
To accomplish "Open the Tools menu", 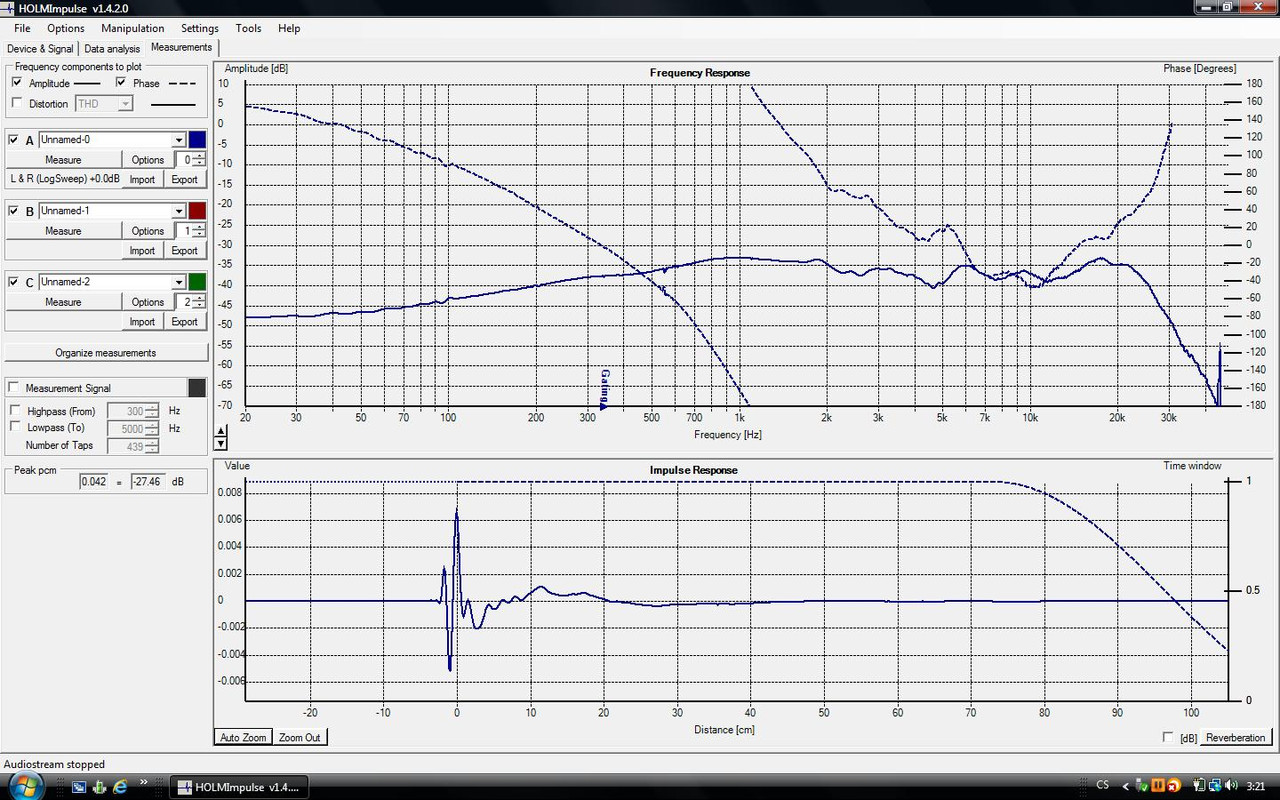I will 248,28.
